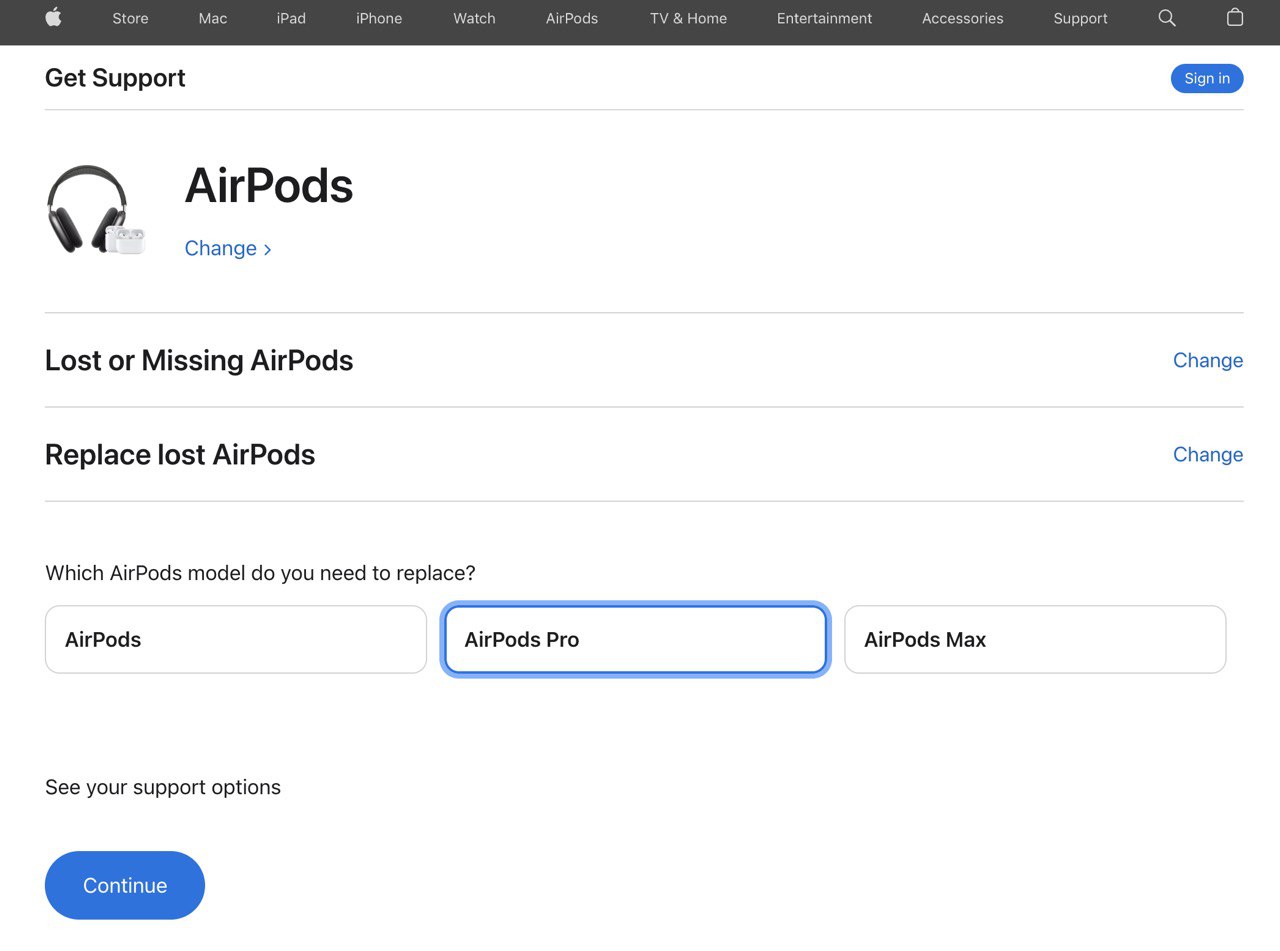Choose the AirPods Max model option
Image resolution: width=1280 pixels, height=951 pixels.
click(x=1035, y=640)
